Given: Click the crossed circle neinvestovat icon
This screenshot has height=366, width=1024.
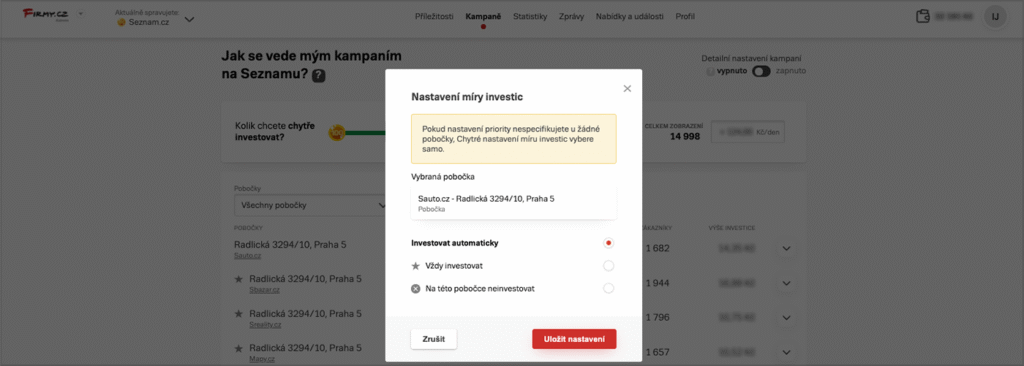Looking at the screenshot, I should tap(415, 288).
